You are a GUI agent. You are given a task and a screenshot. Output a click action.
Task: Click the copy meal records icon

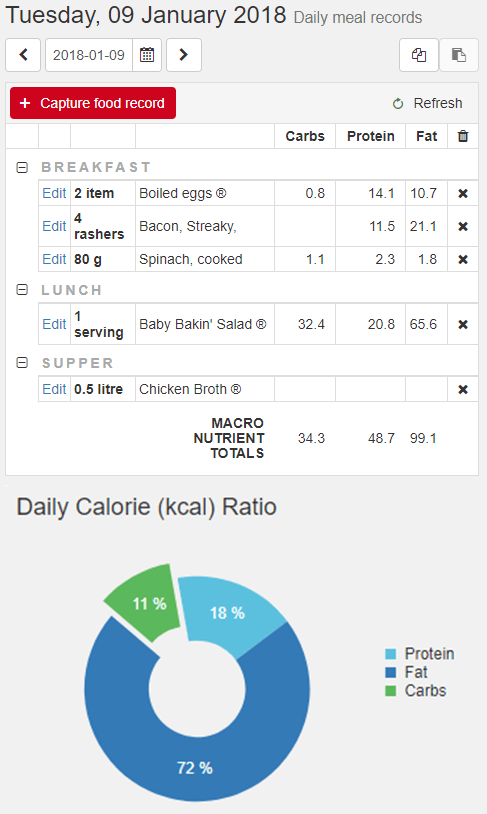[419, 55]
